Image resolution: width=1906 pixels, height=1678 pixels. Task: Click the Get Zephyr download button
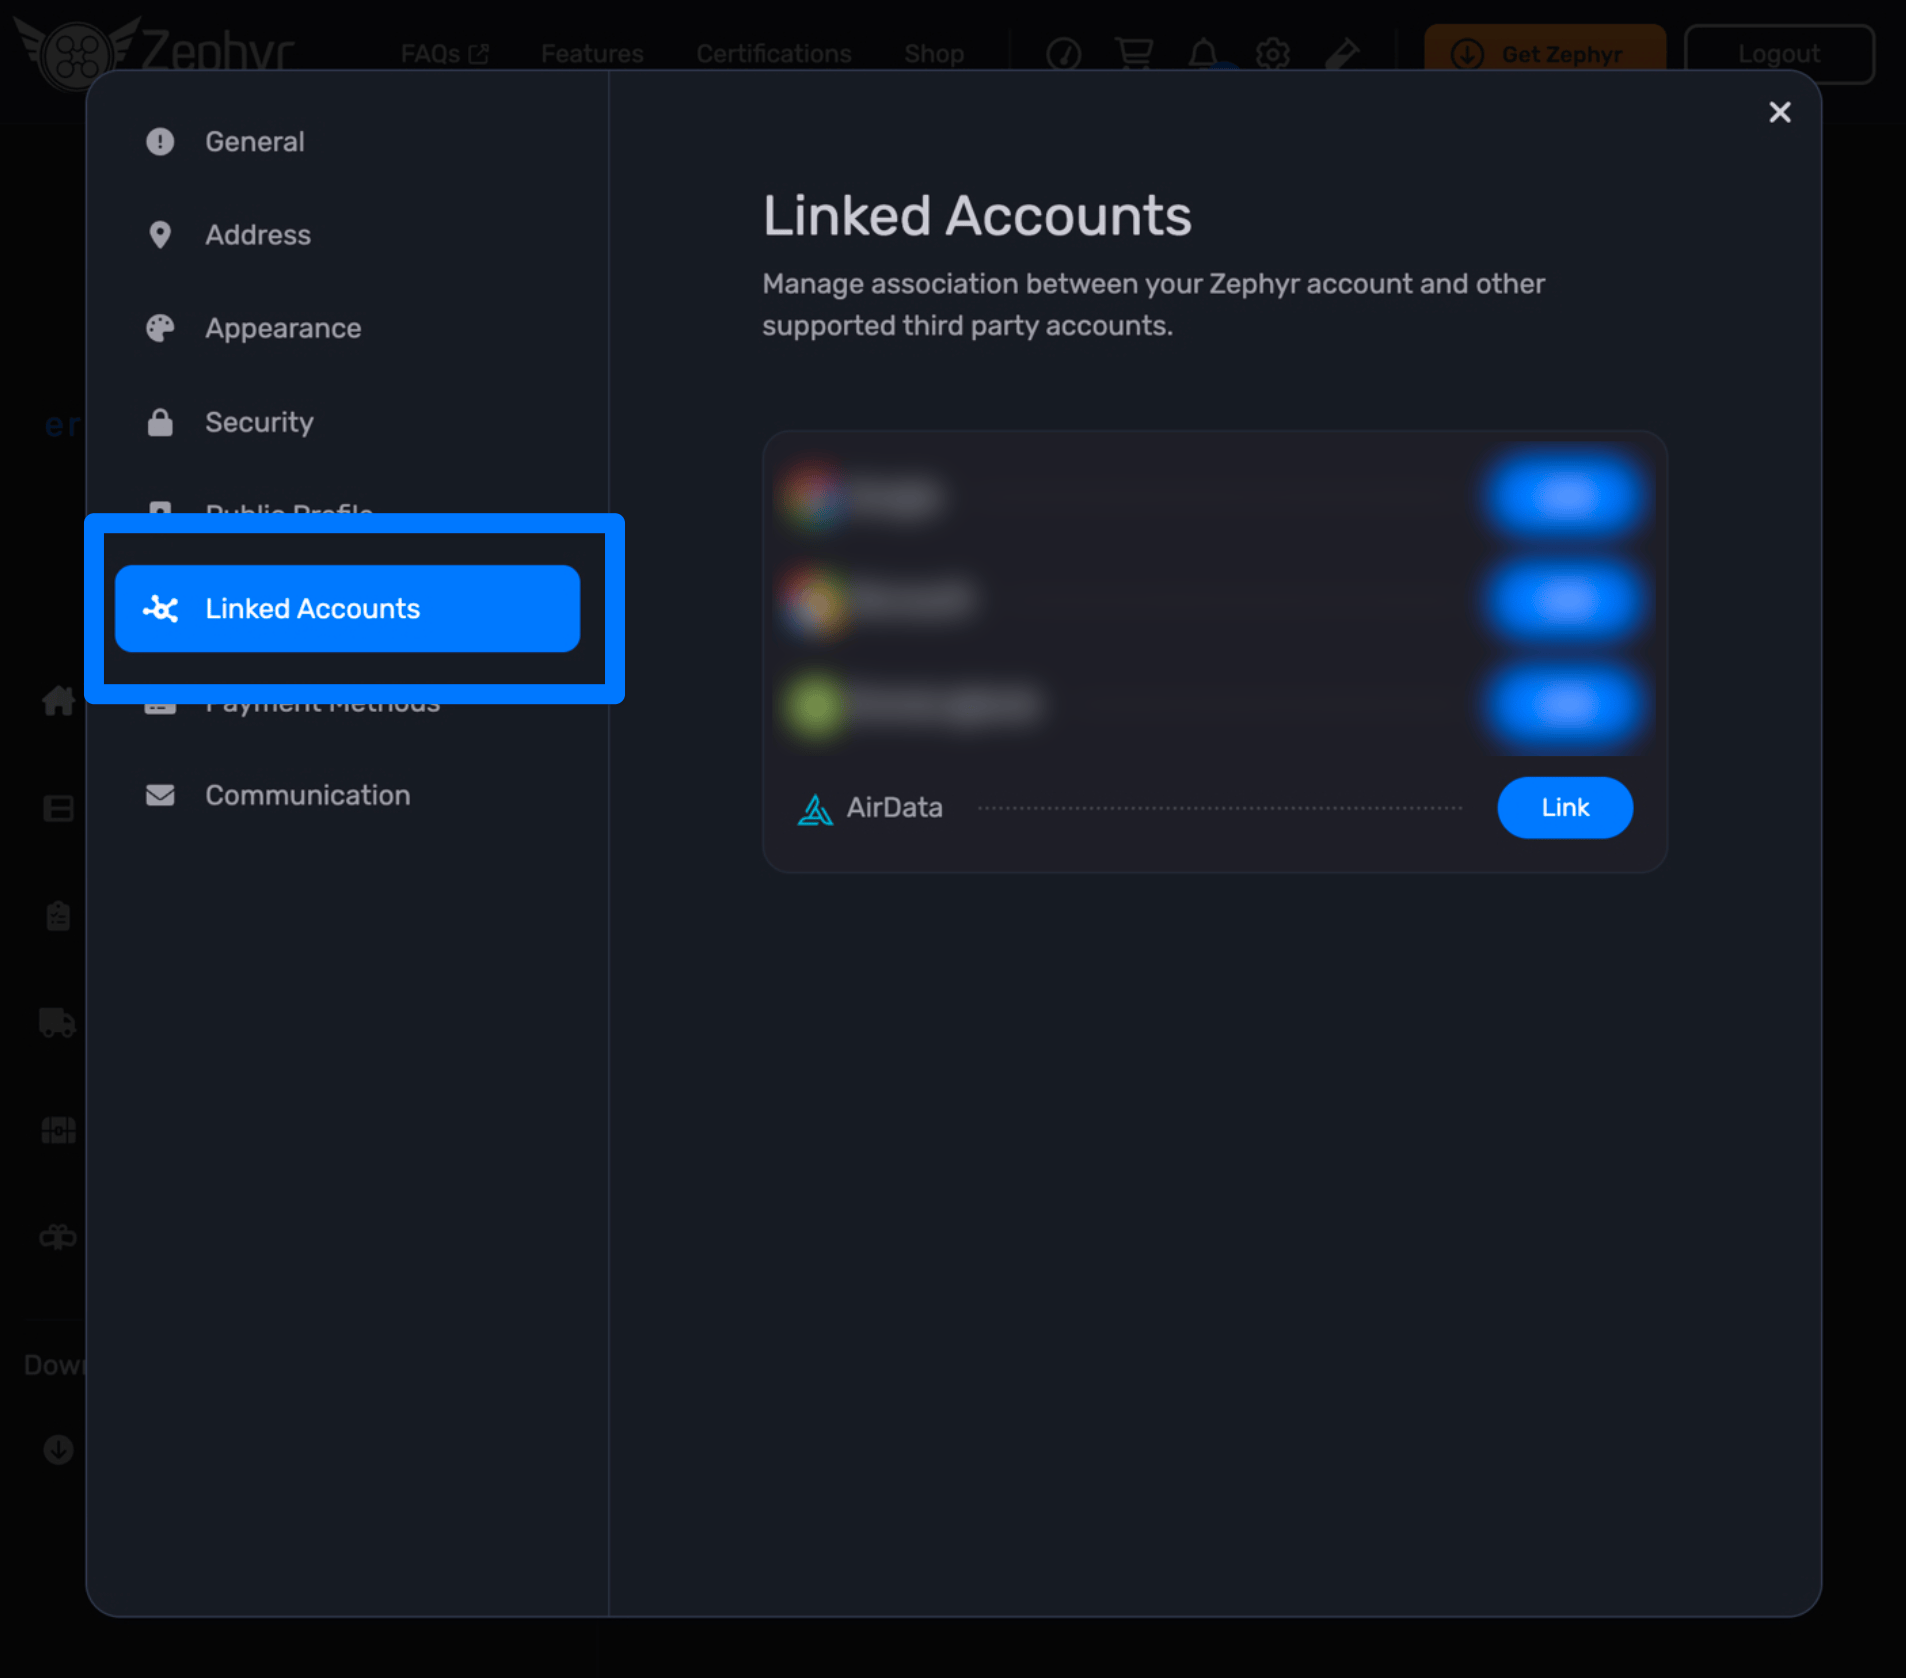pos(1544,54)
